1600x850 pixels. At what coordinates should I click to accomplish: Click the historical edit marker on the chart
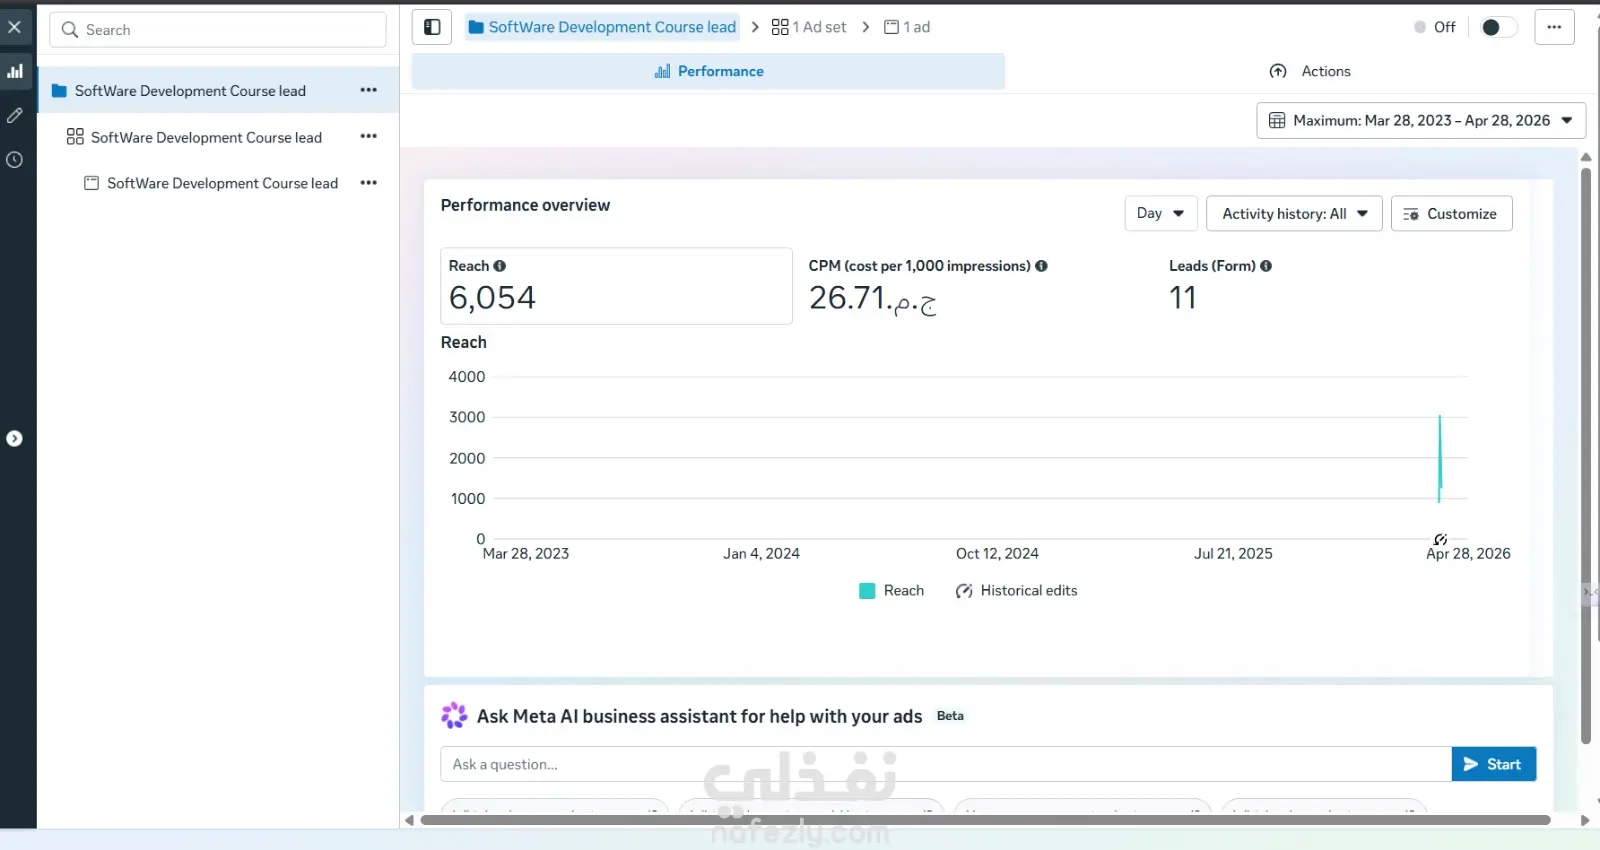pyautogui.click(x=1440, y=540)
